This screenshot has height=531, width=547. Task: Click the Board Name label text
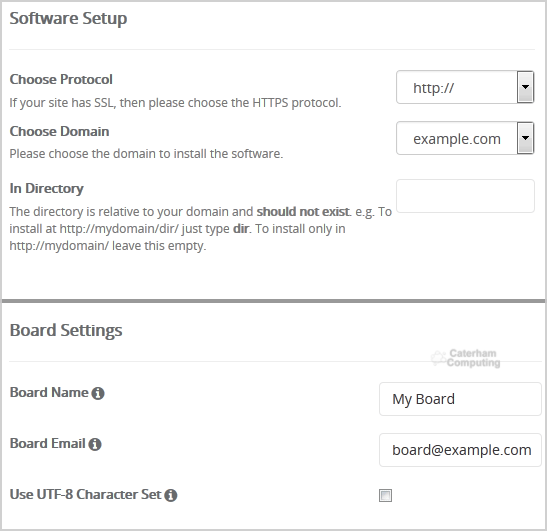(49, 393)
